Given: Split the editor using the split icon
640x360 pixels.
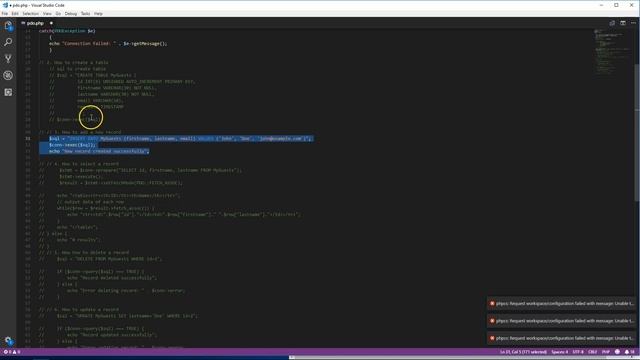Looking at the screenshot, I should coord(622,23).
